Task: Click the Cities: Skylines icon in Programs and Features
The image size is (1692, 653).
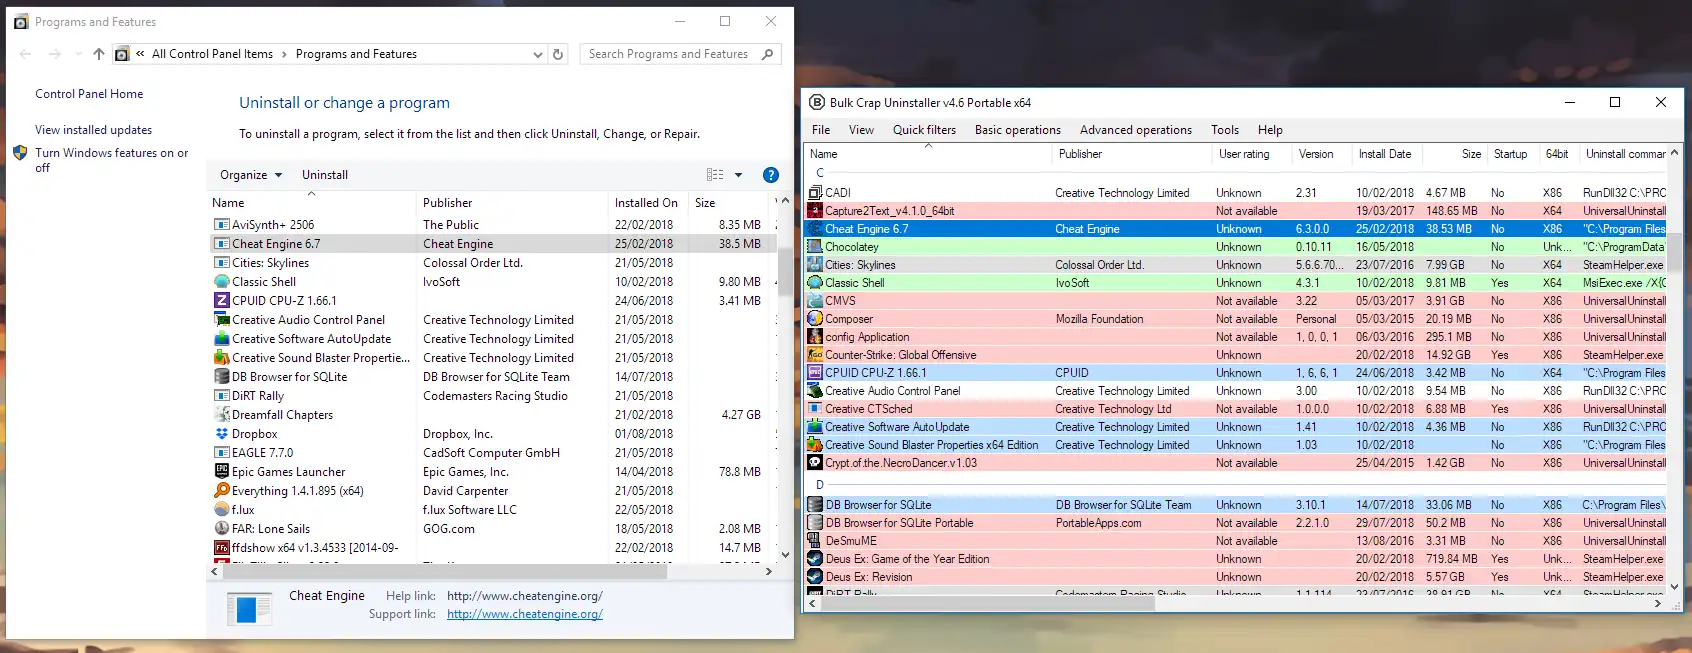Action: 222,263
